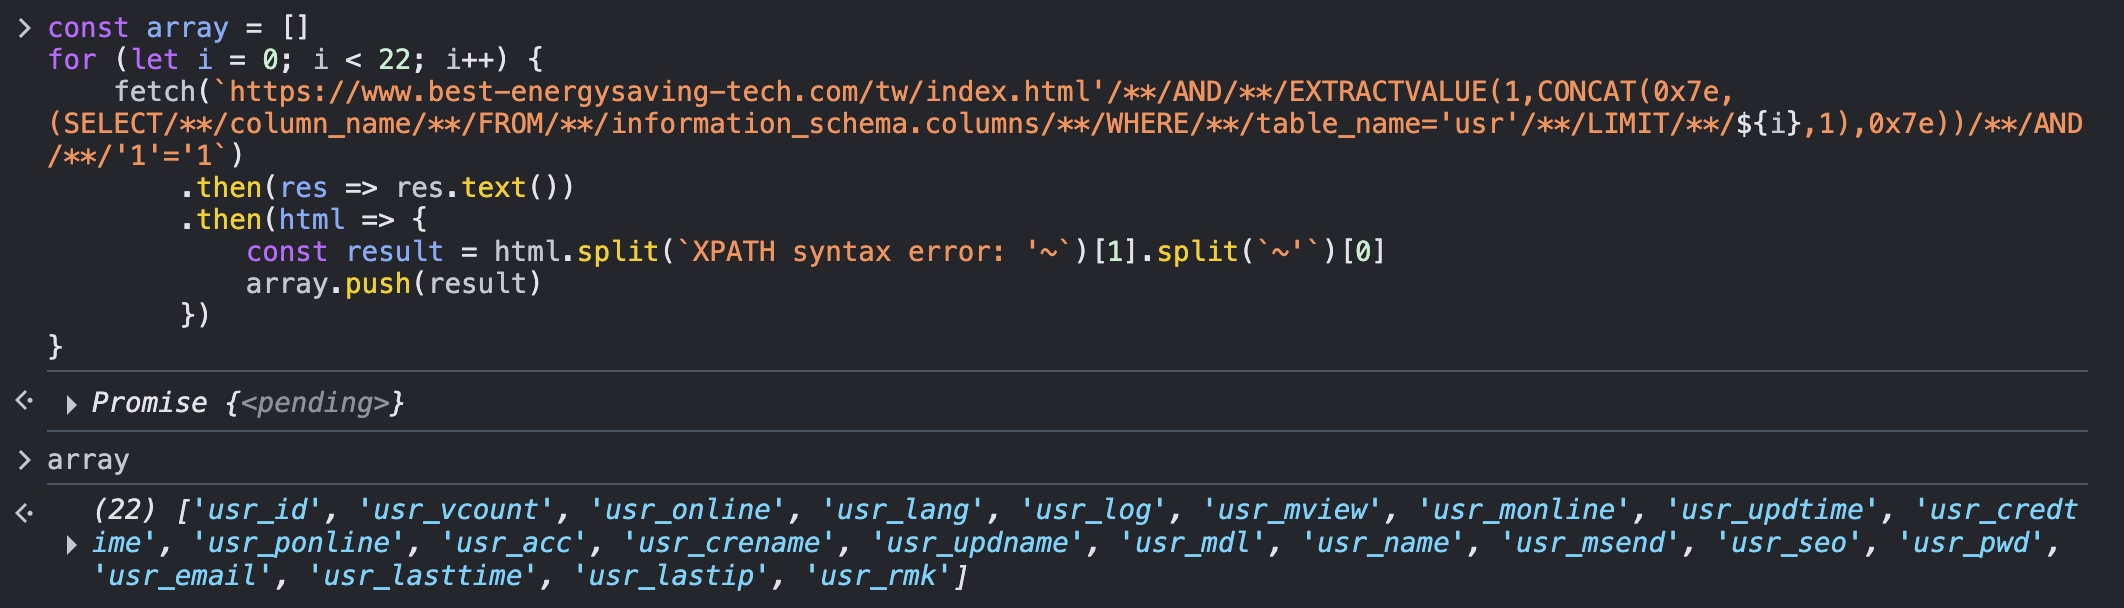Click the input prompt chevron beside 'const array'
2124x608 pixels.
[25, 28]
